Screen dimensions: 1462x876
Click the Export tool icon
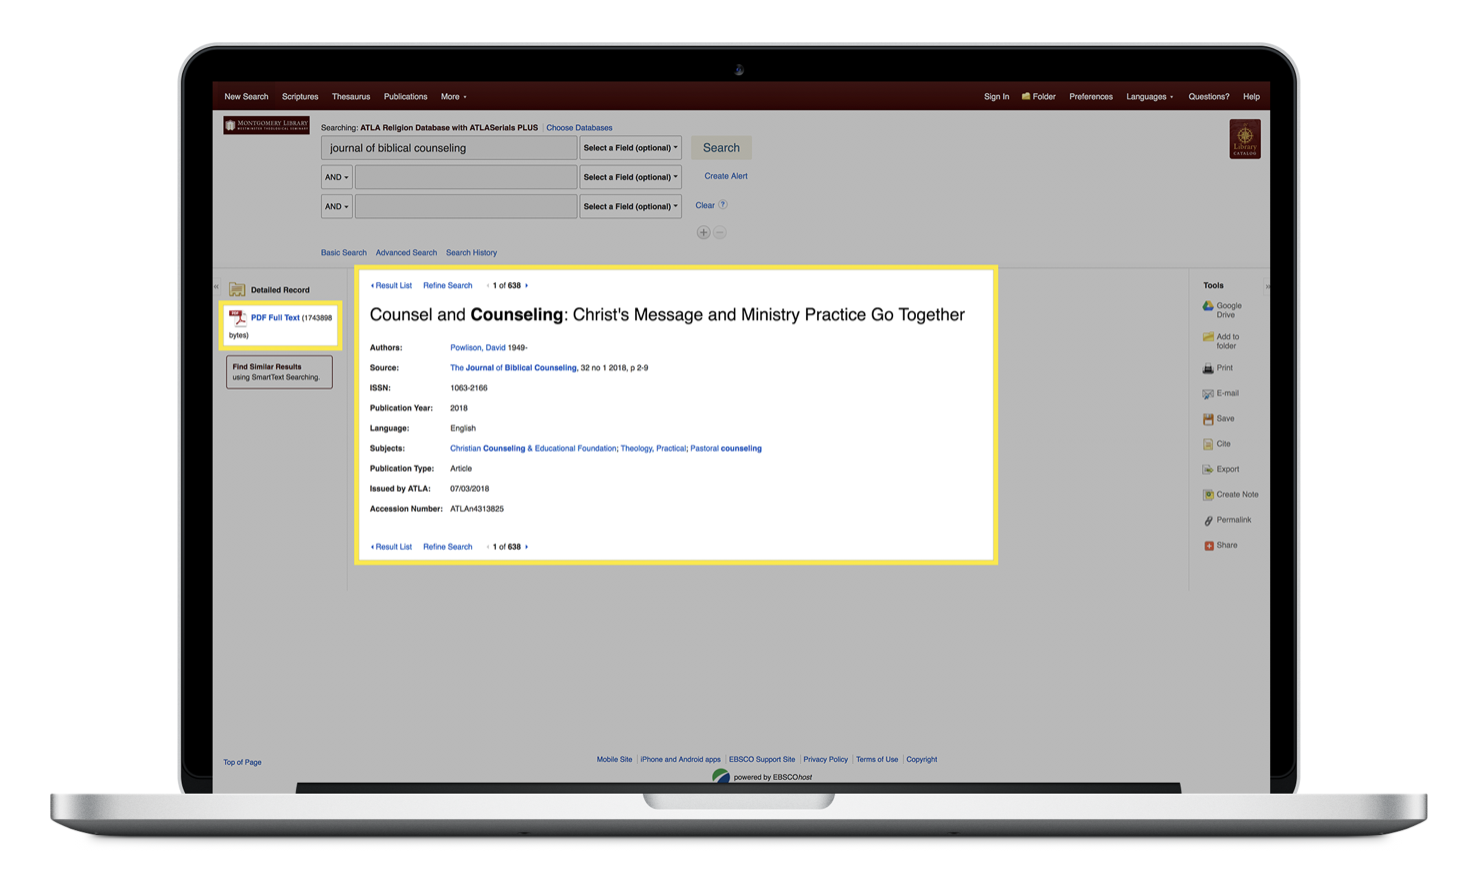[1208, 470]
